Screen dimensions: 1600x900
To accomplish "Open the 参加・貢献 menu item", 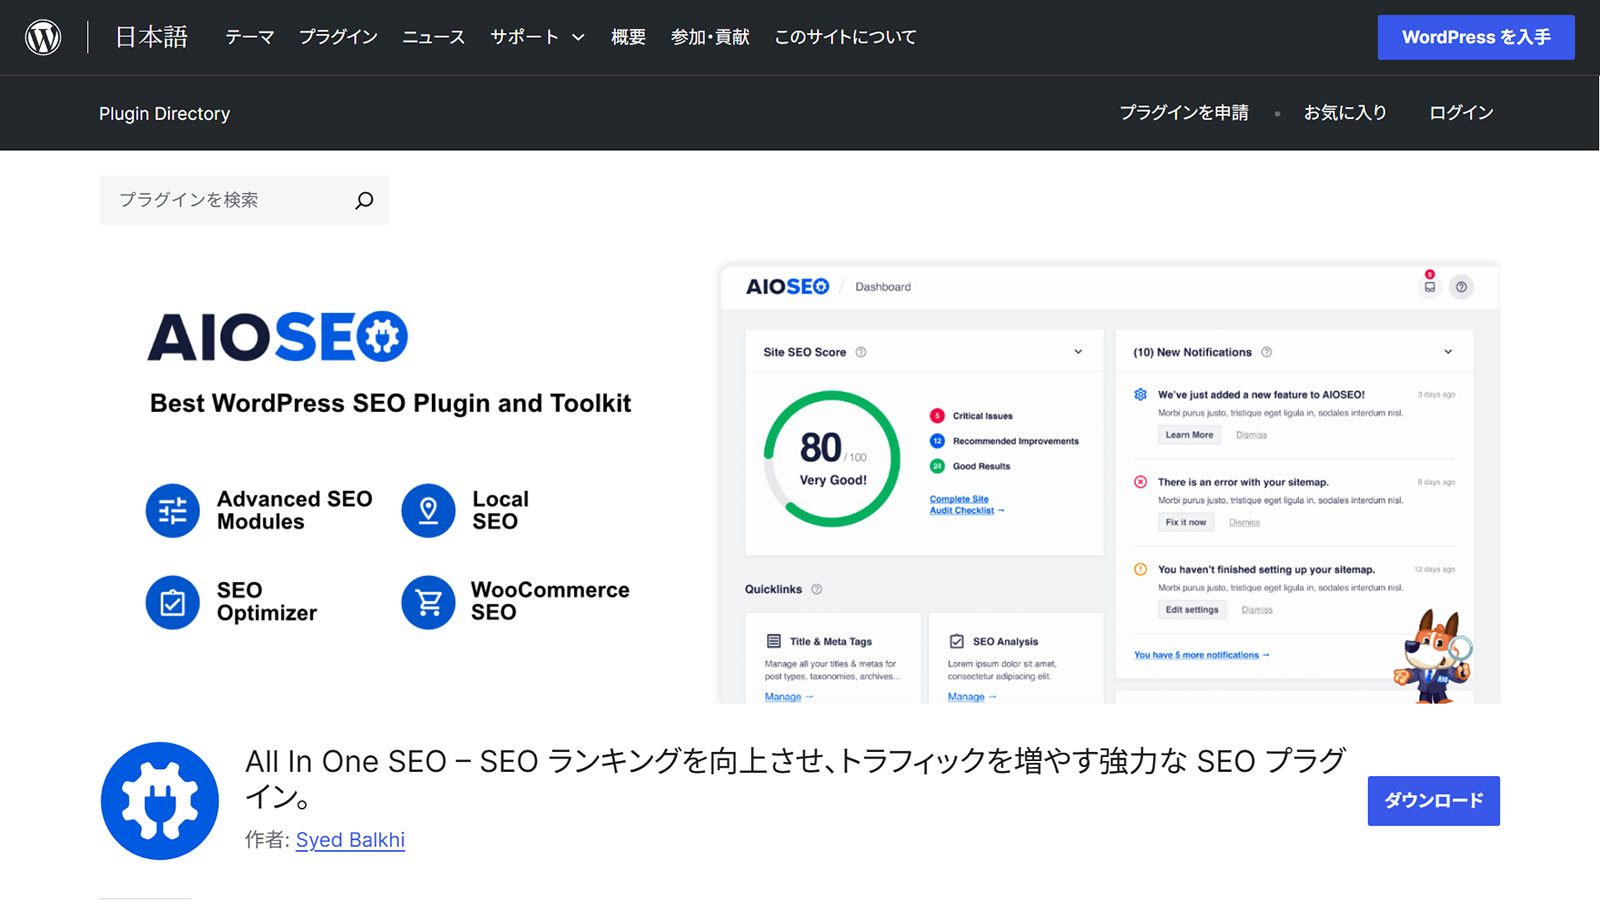I will coord(710,37).
